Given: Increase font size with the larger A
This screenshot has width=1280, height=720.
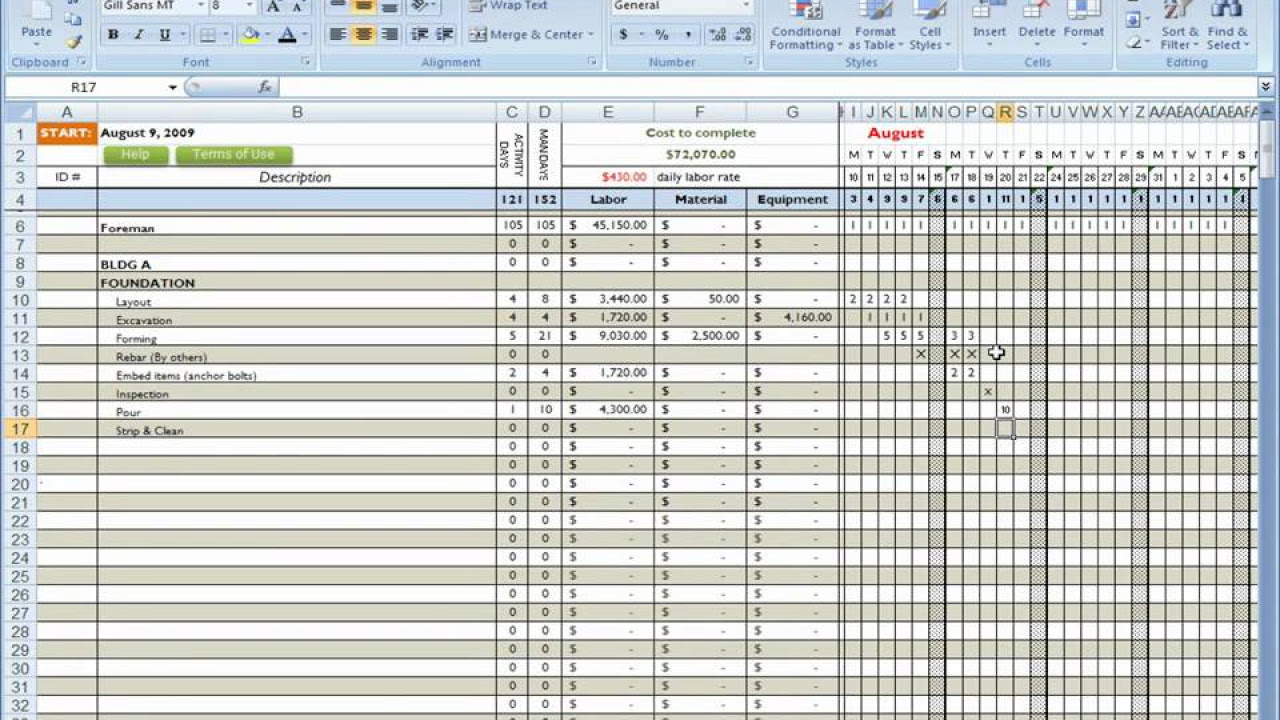Looking at the screenshot, I should [x=274, y=7].
